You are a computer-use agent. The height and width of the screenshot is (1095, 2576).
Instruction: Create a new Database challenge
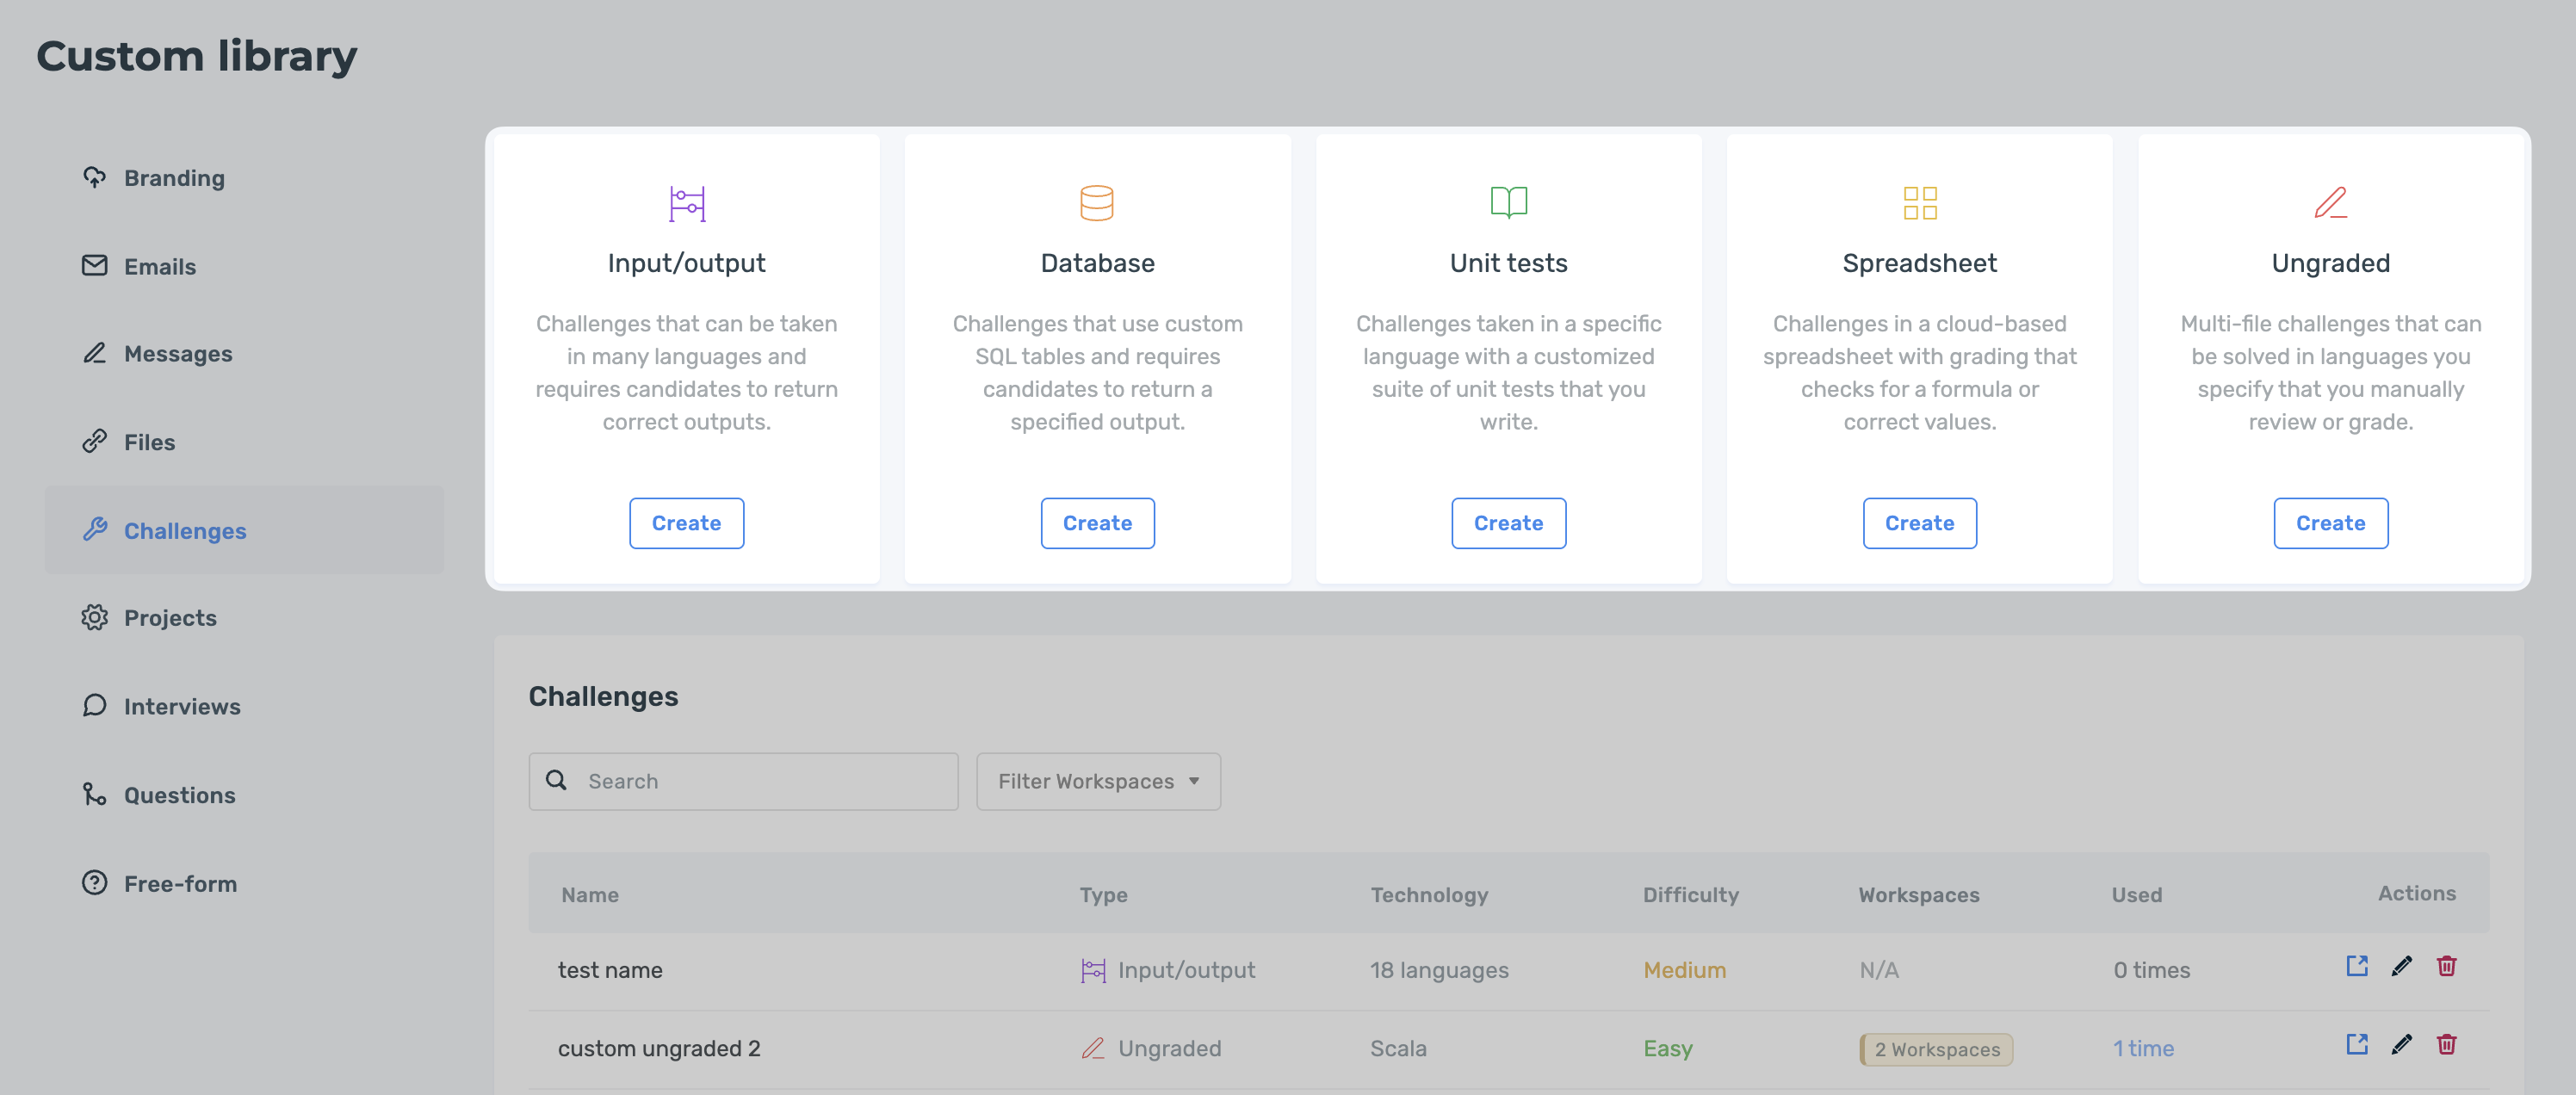[x=1097, y=522]
